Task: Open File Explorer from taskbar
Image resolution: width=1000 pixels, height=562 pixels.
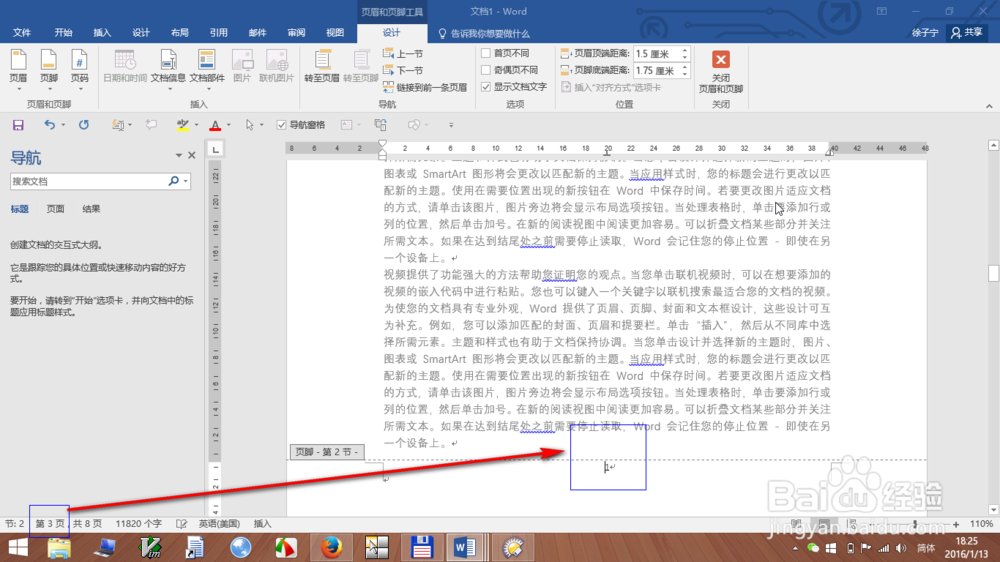Action: click(x=59, y=547)
